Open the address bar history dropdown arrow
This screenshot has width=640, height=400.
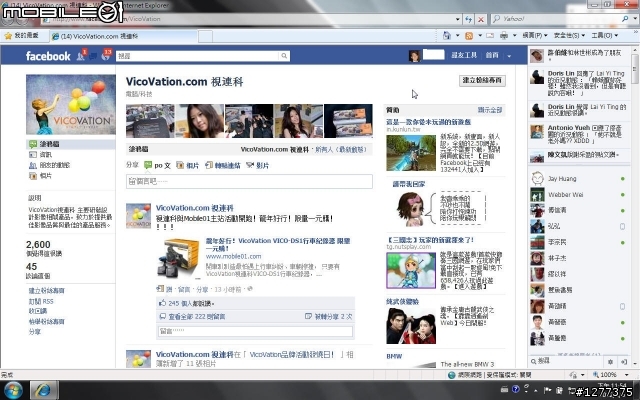click(458, 19)
